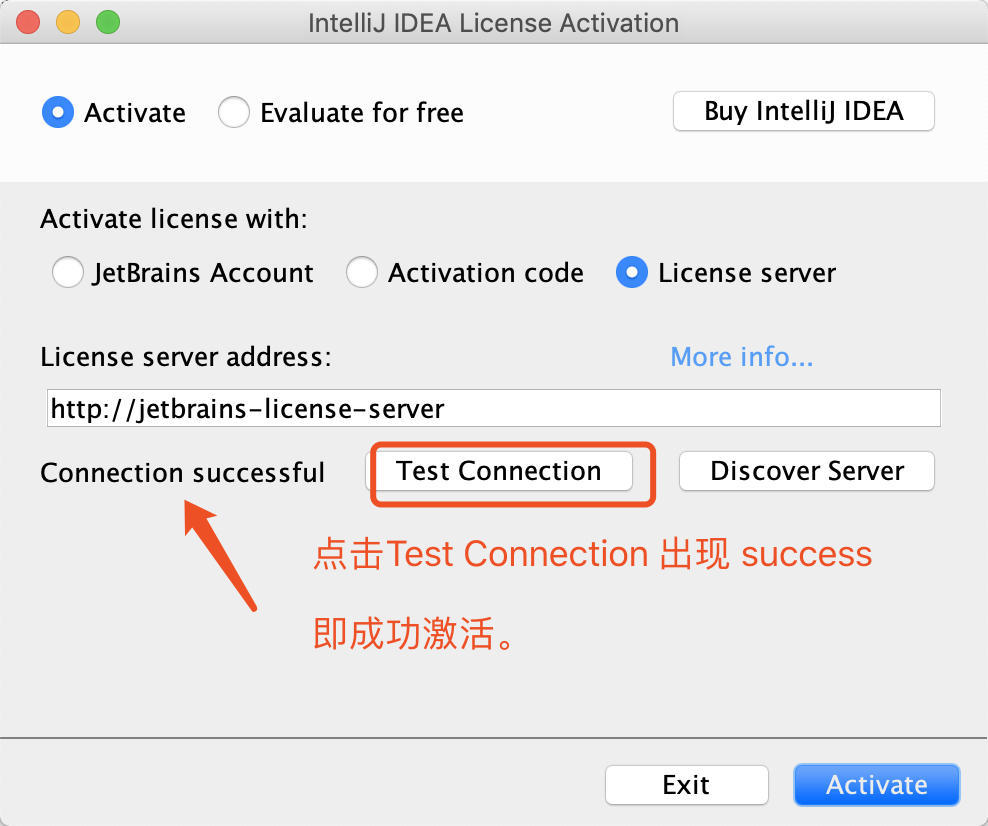Open the More info link
This screenshot has height=826, width=988.
(741, 357)
